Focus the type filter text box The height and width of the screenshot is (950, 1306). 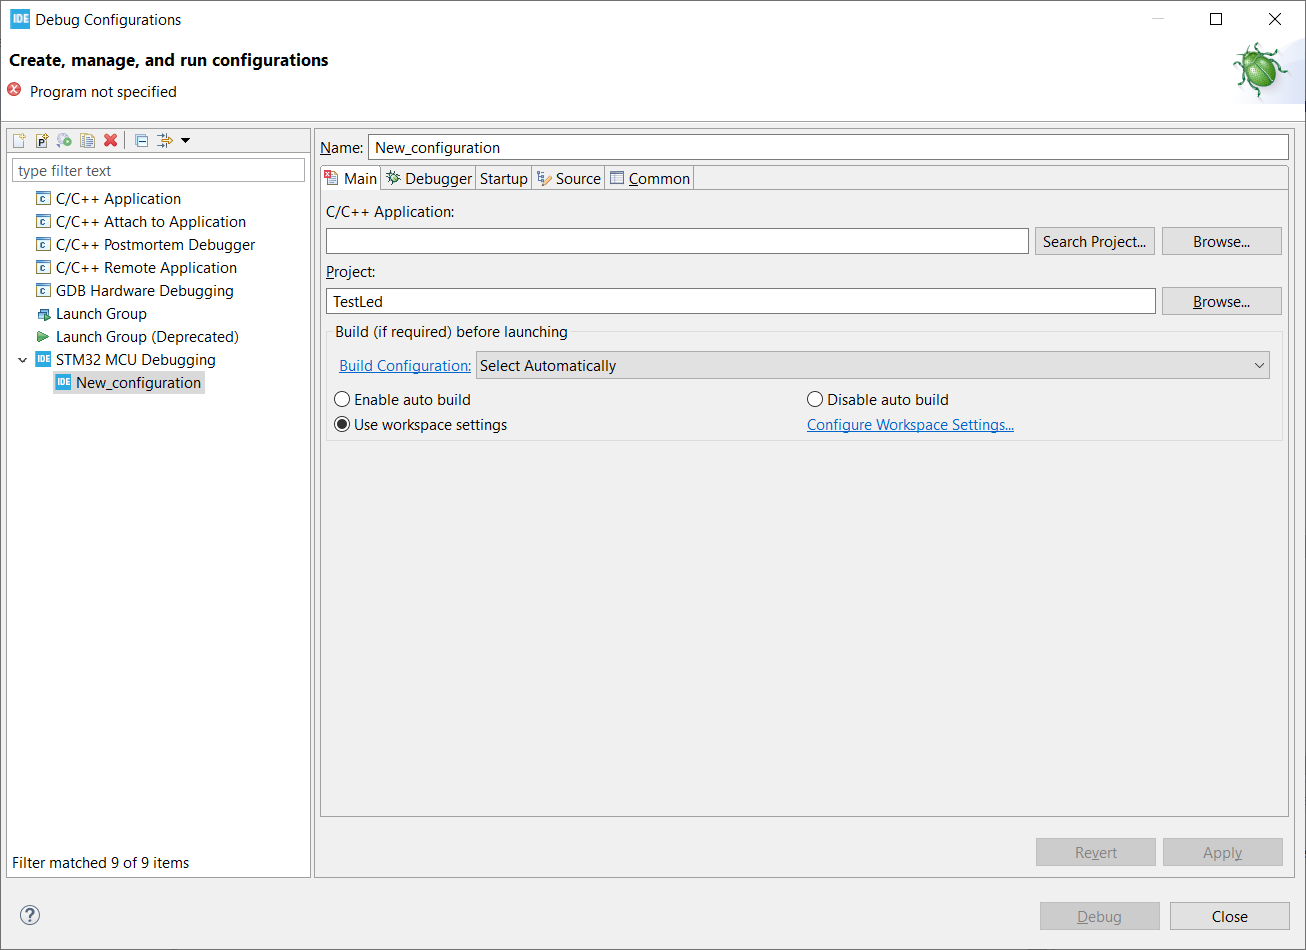(x=158, y=170)
